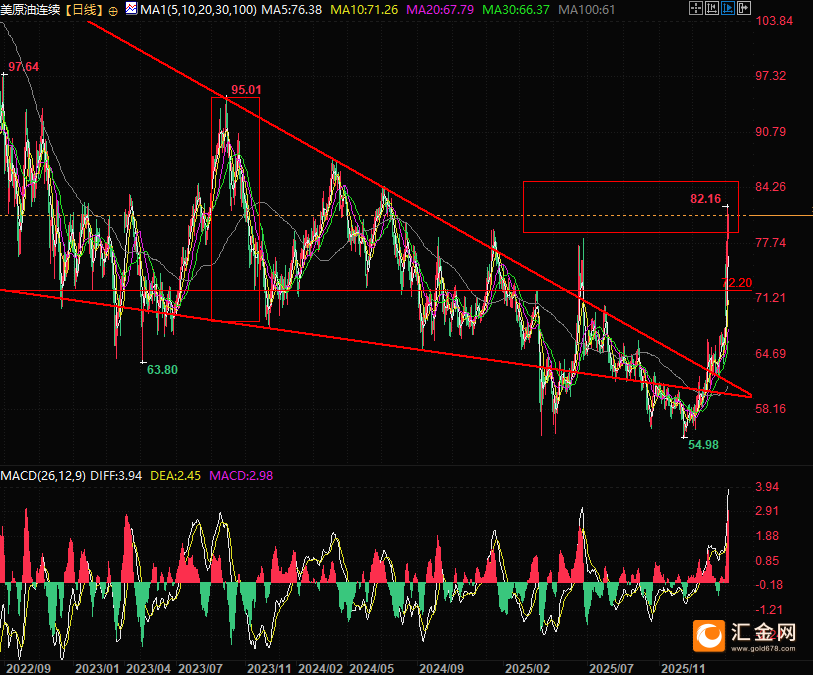Click the 63.80 low price label

click(162, 370)
